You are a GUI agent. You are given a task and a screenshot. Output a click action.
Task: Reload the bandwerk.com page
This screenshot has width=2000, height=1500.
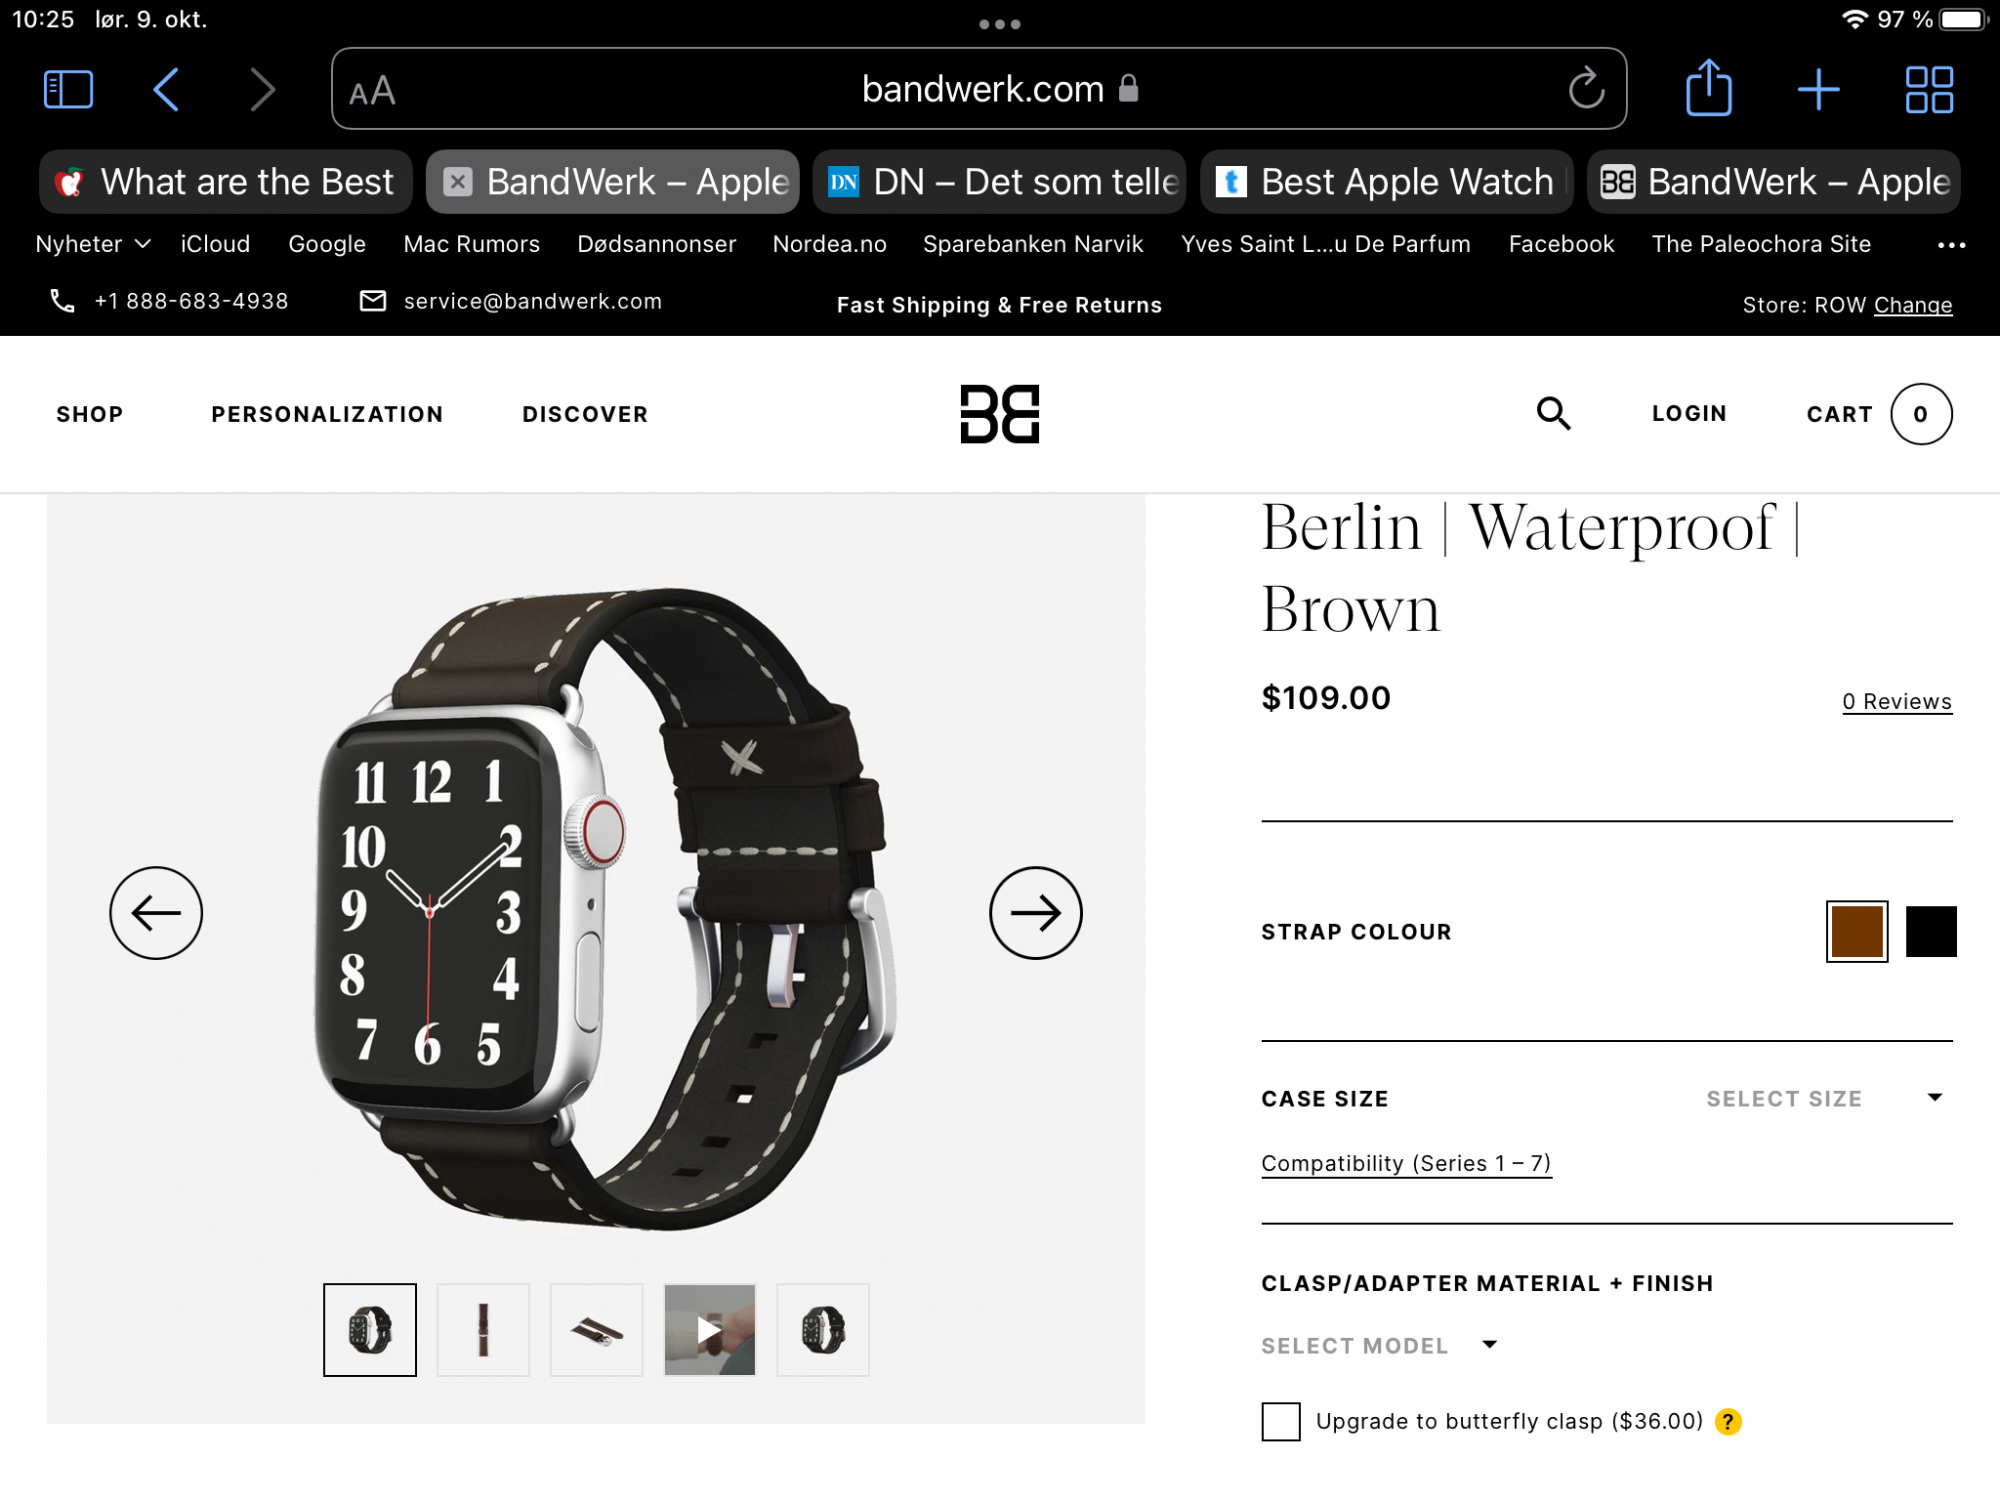coord(1586,89)
